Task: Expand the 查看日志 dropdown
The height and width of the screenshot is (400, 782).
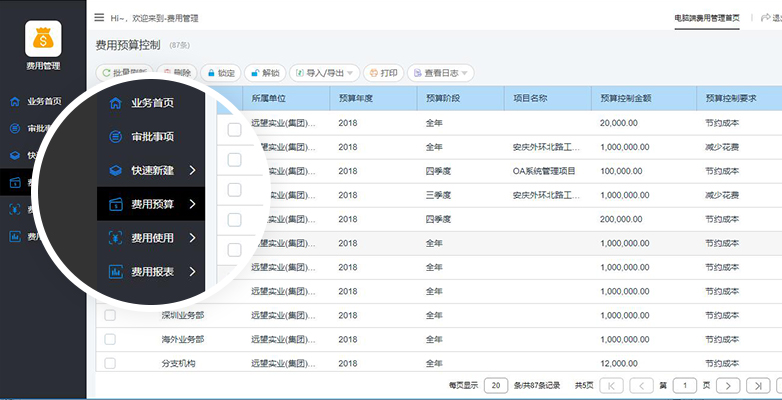Action: pos(440,73)
